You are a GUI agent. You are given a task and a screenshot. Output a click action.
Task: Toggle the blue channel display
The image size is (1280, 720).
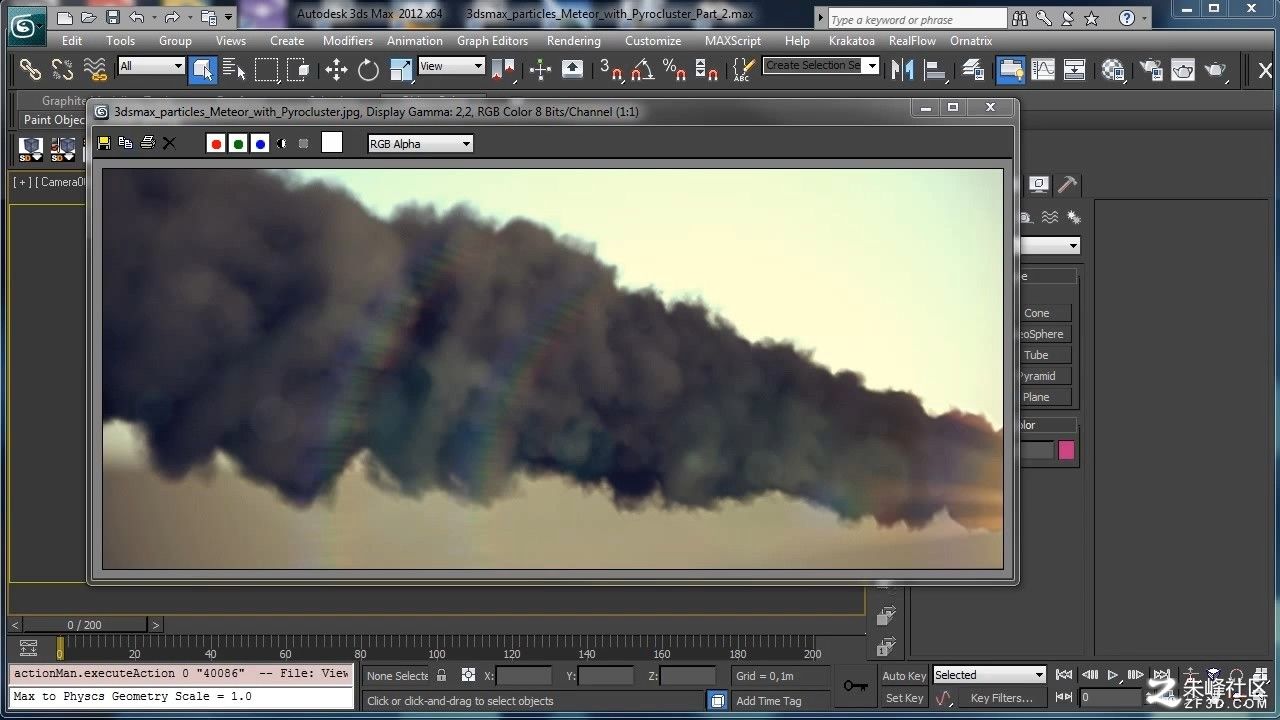[x=260, y=144]
